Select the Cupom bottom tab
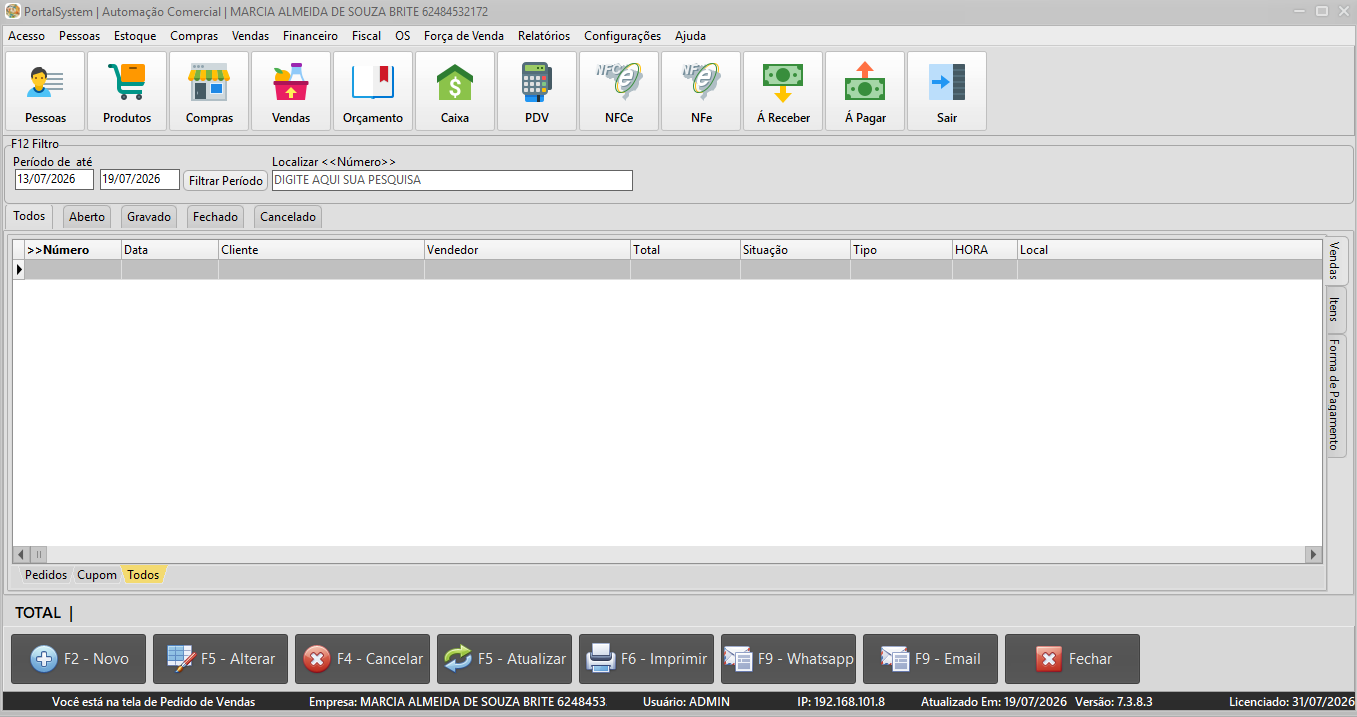 tap(97, 575)
